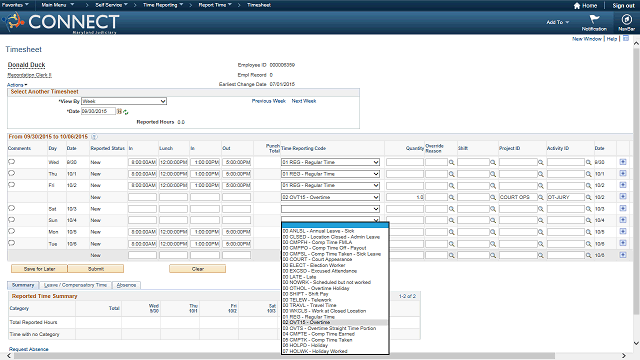
Task: Click the vertical scrollbar down arrow
Action: [636, 344]
